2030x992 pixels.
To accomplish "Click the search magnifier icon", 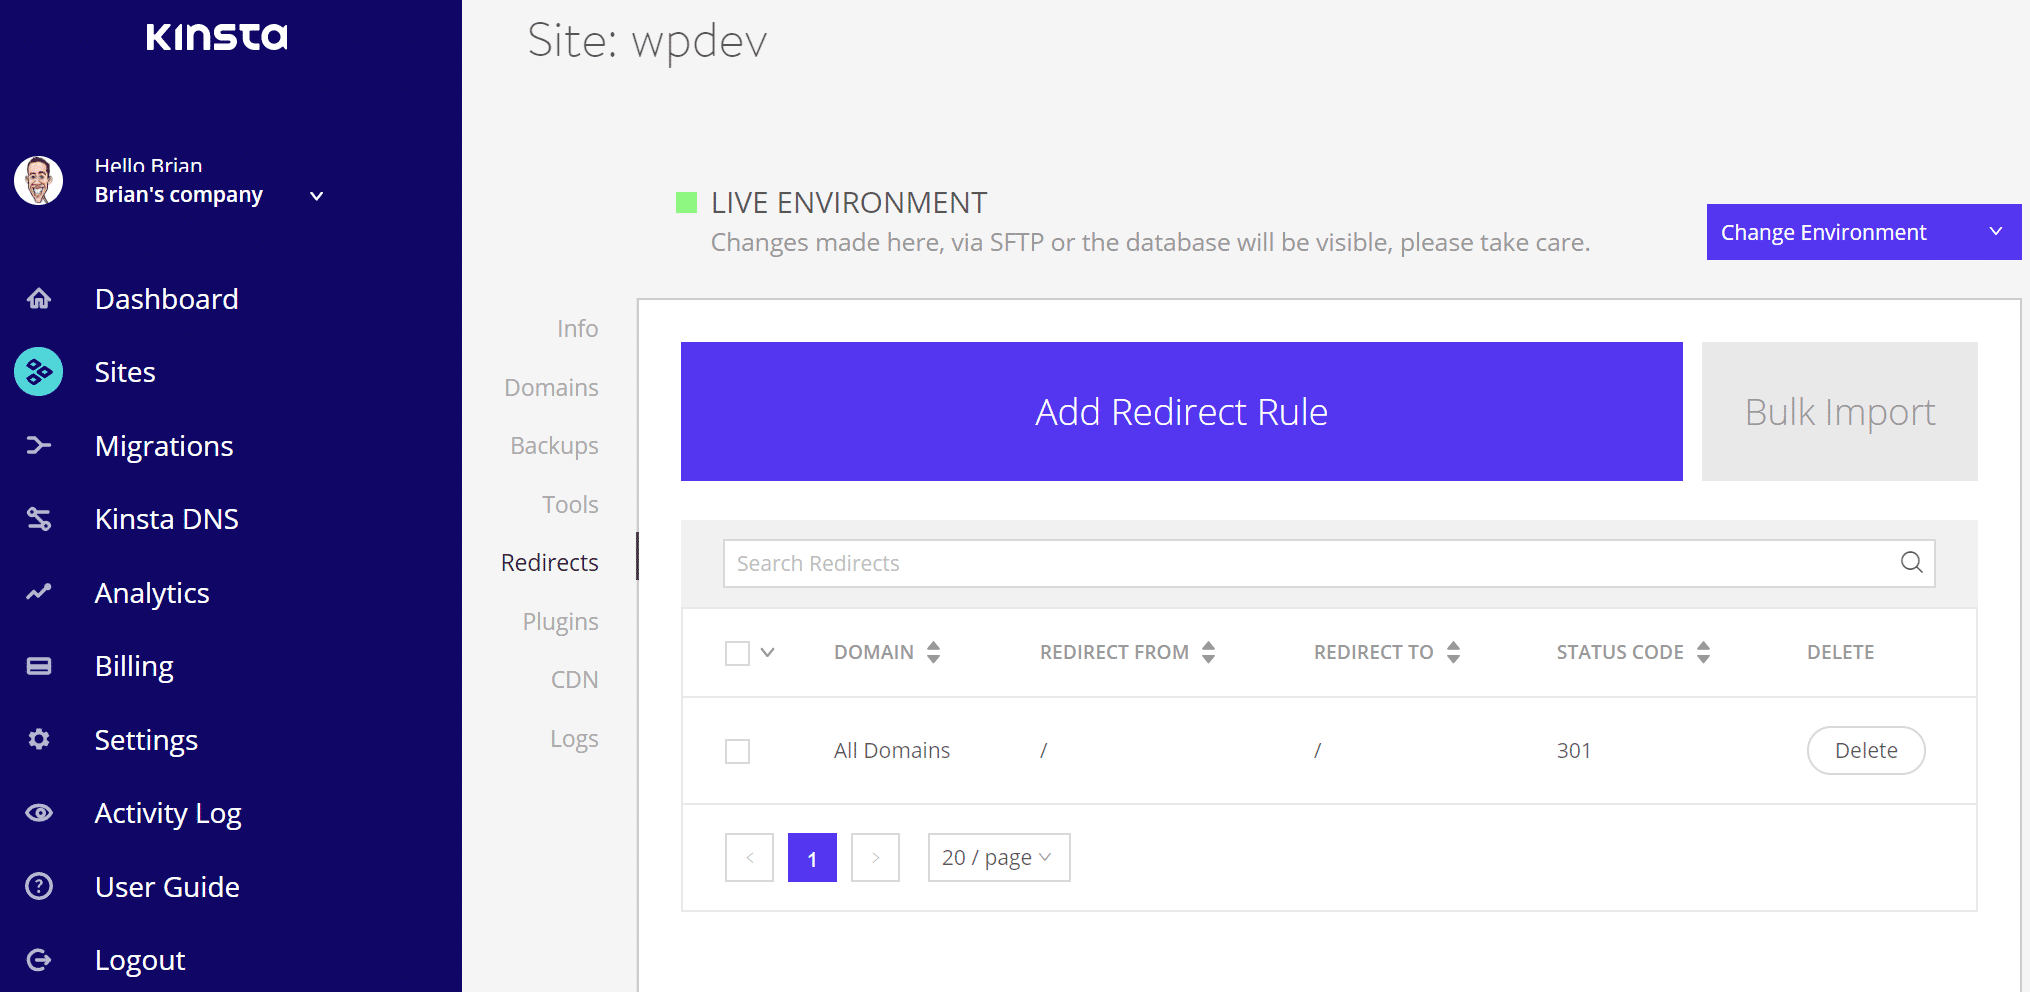I will (x=1911, y=563).
